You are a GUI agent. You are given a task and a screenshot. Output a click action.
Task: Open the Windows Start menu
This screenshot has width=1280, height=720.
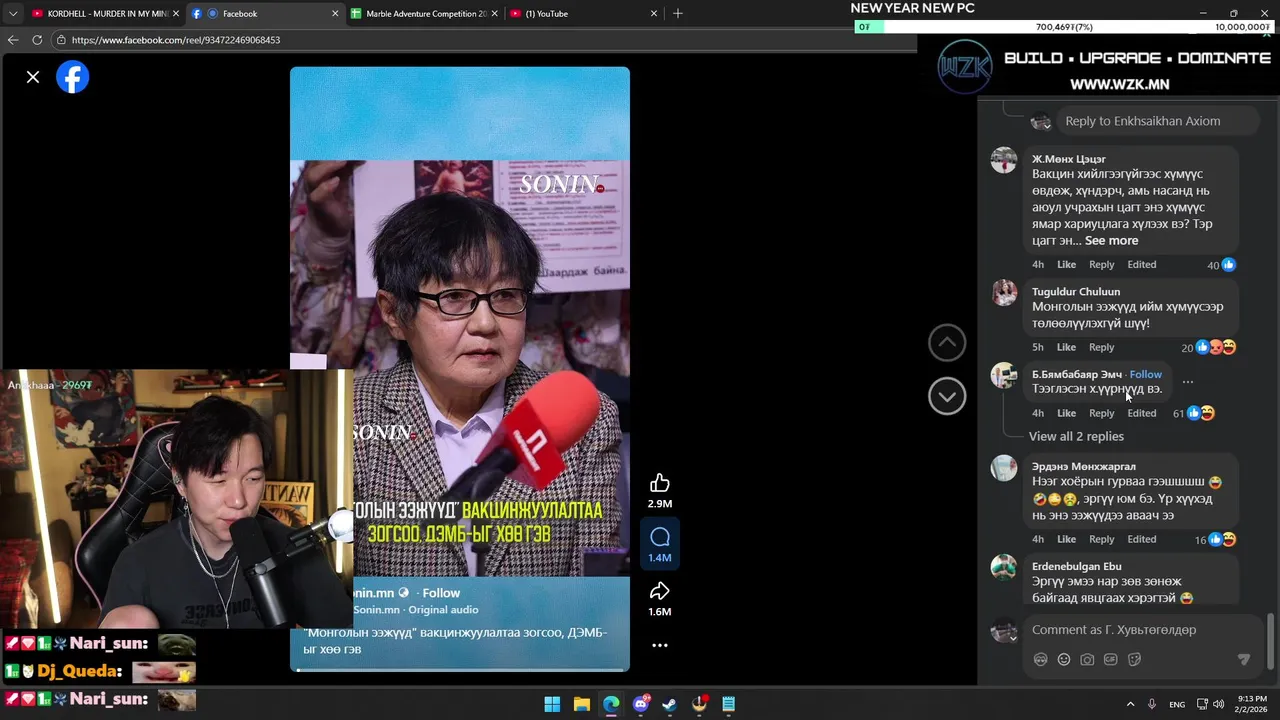(x=552, y=704)
